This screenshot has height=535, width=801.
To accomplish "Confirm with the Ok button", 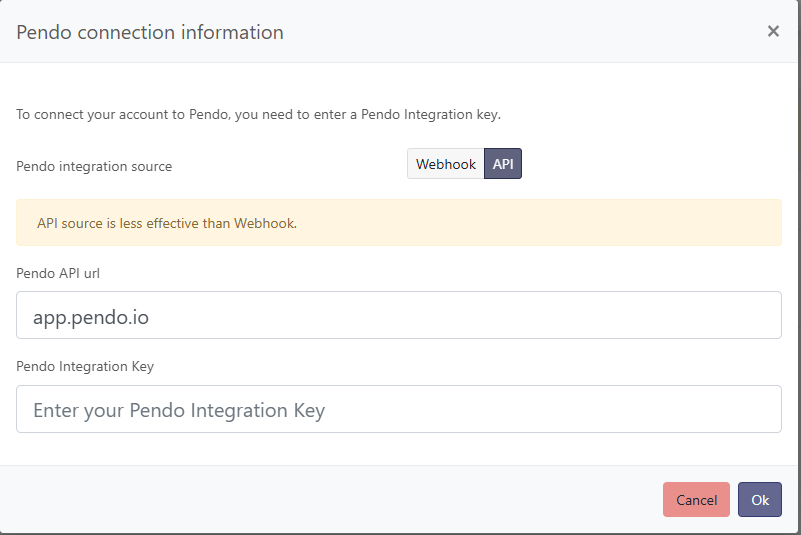I will click(x=760, y=500).
